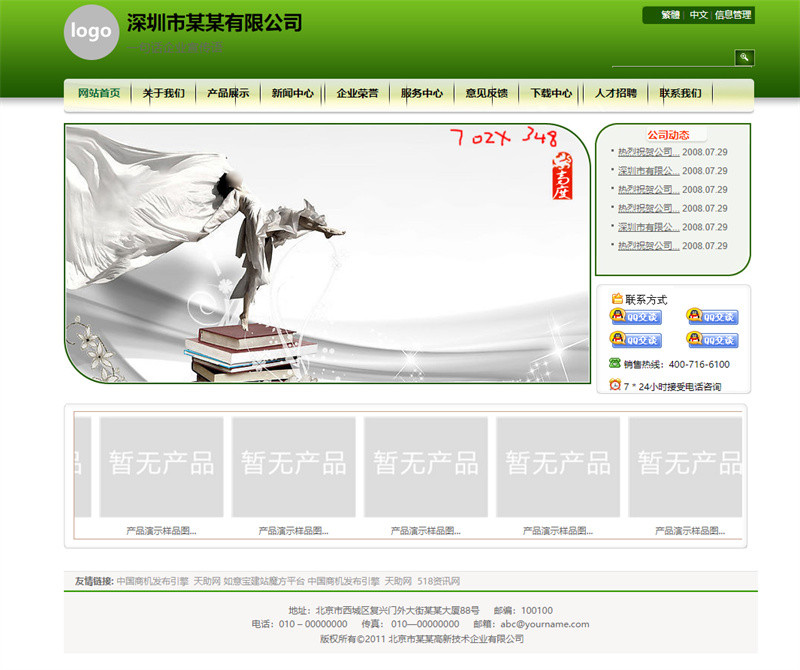Switch to 繁體 language
This screenshot has height=670, width=800.
click(x=670, y=15)
